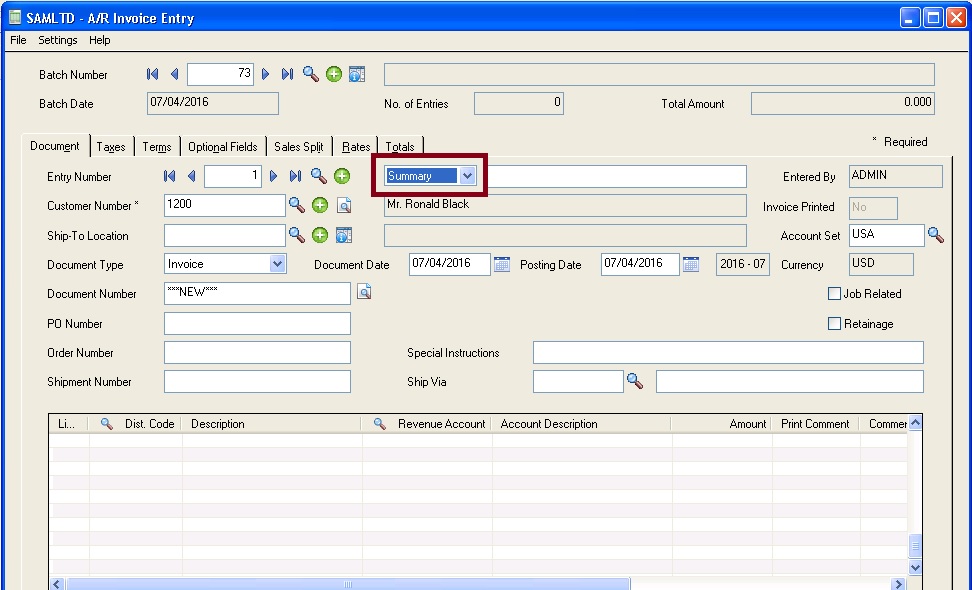The image size is (972, 590).
Task: Go to first batch using Batch Number navigator
Action: pos(152,74)
